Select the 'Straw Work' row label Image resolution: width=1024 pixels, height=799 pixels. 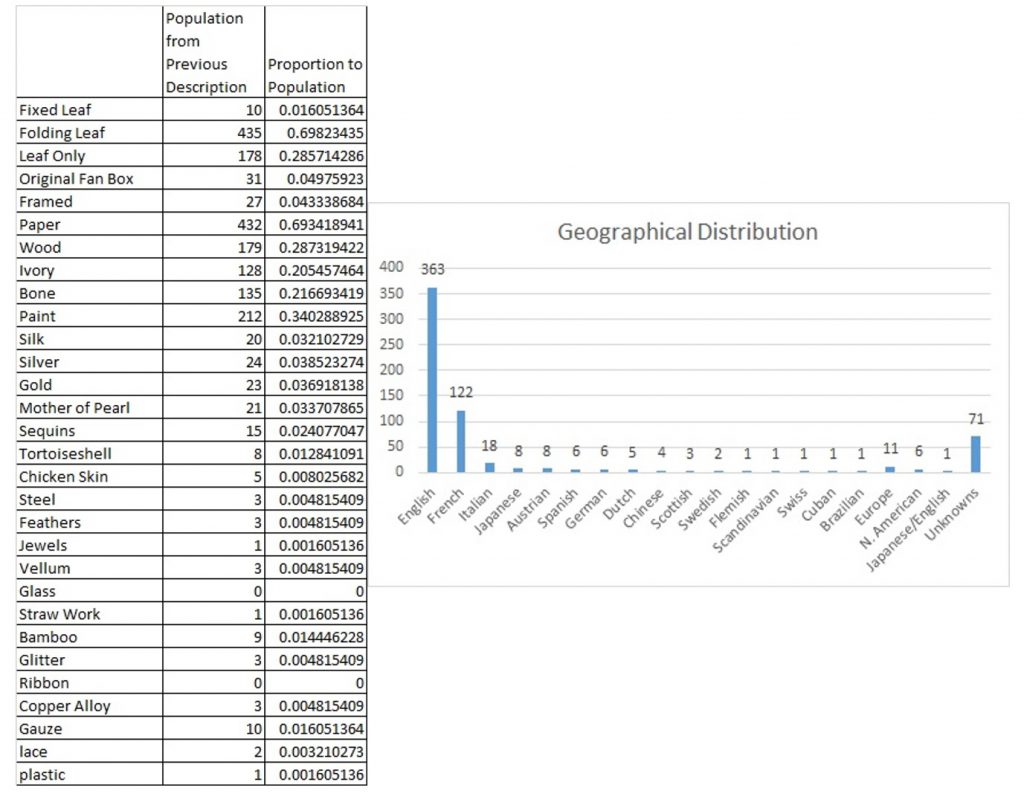click(89, 613)
